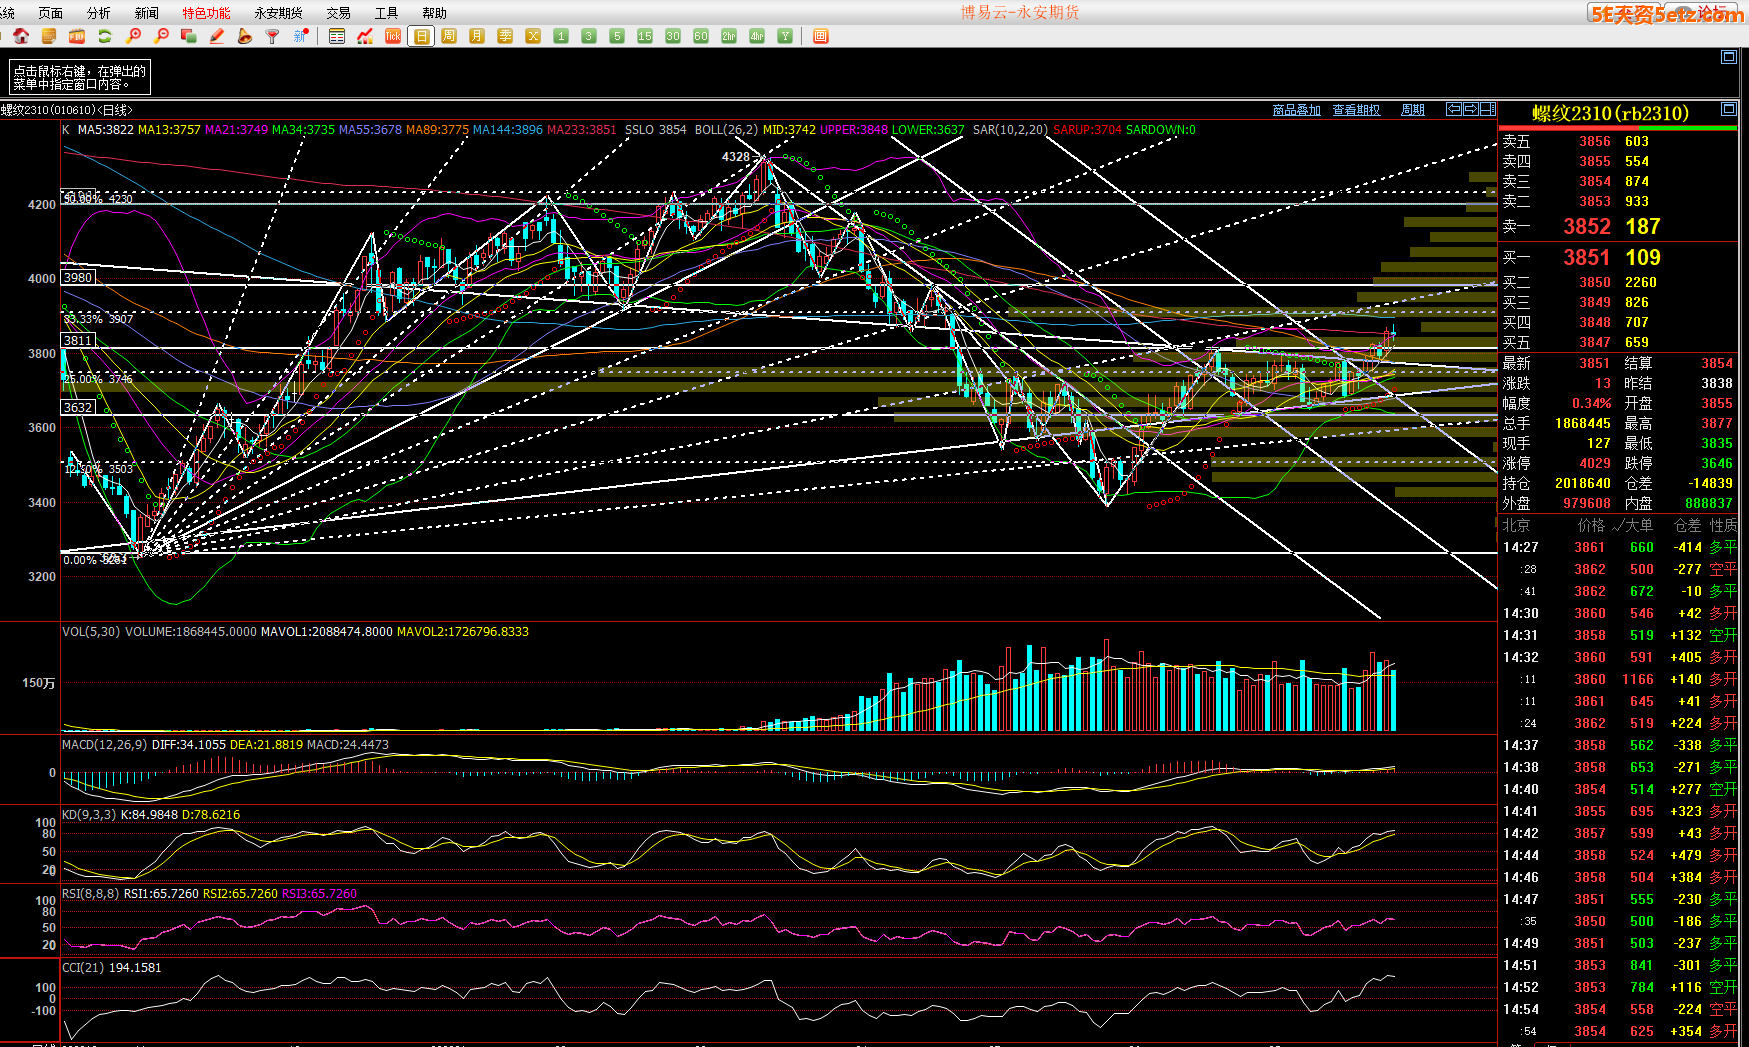The height and width of the screenshot is (1047, 1749).
Task: Click the 3980 price level label
Action: click(x=78, y=277)
